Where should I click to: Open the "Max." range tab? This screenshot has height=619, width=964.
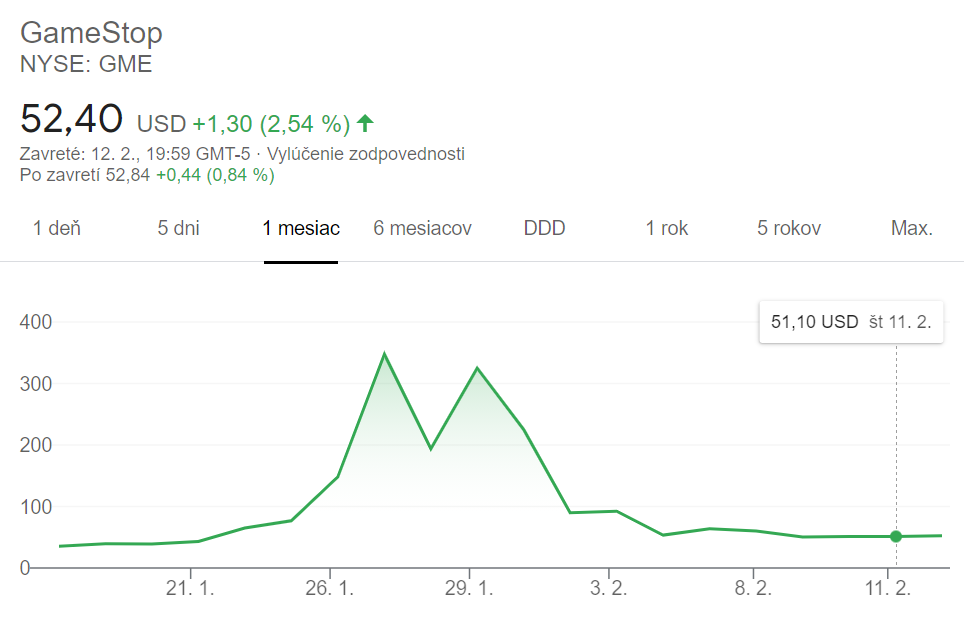click(x=912, y=228)
